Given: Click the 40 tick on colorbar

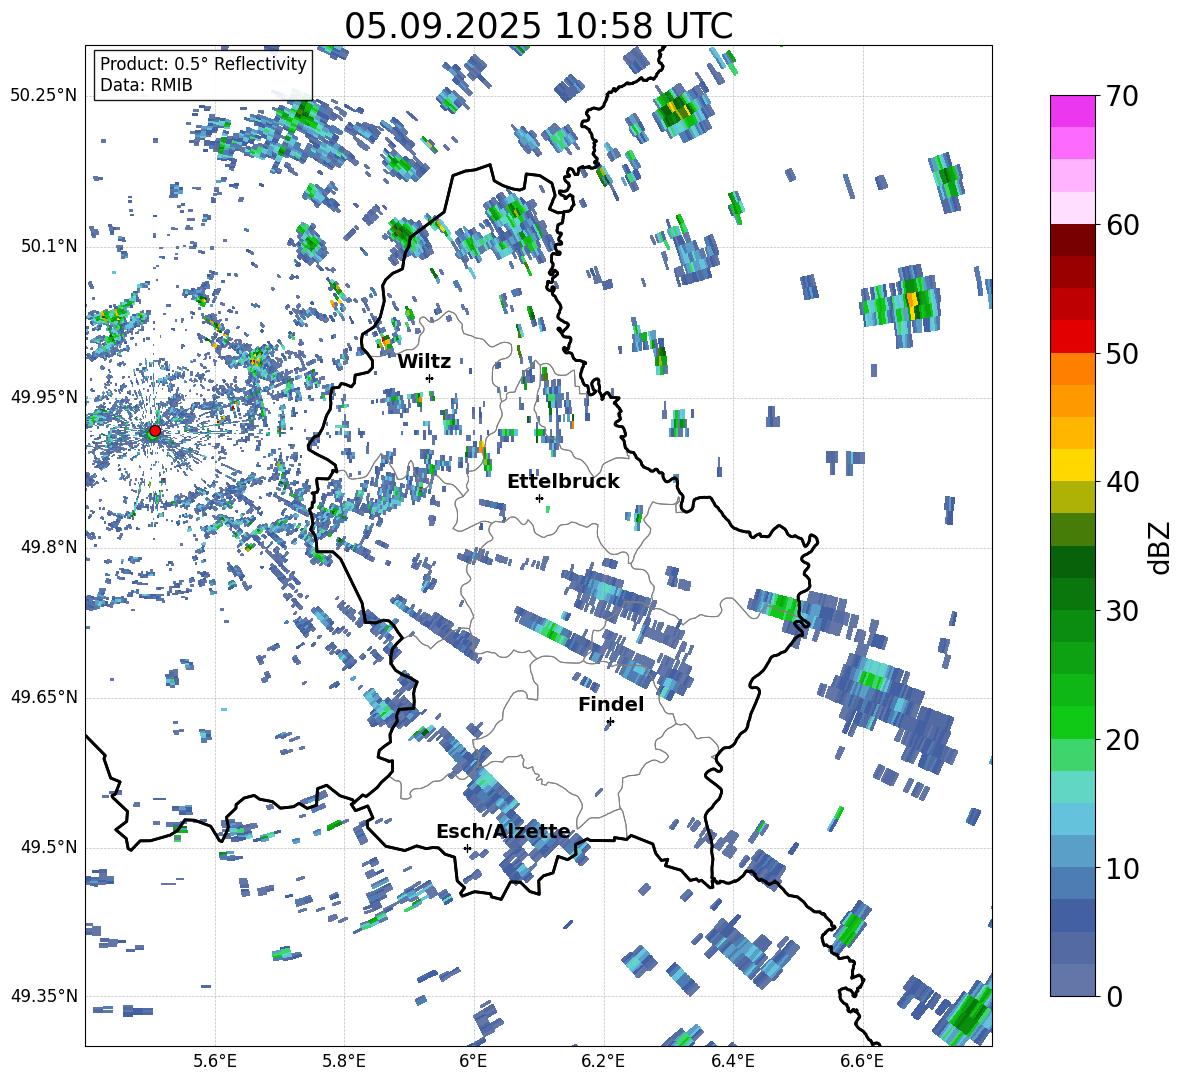Looking at the screenshot, I should [x=1121, y=482].
